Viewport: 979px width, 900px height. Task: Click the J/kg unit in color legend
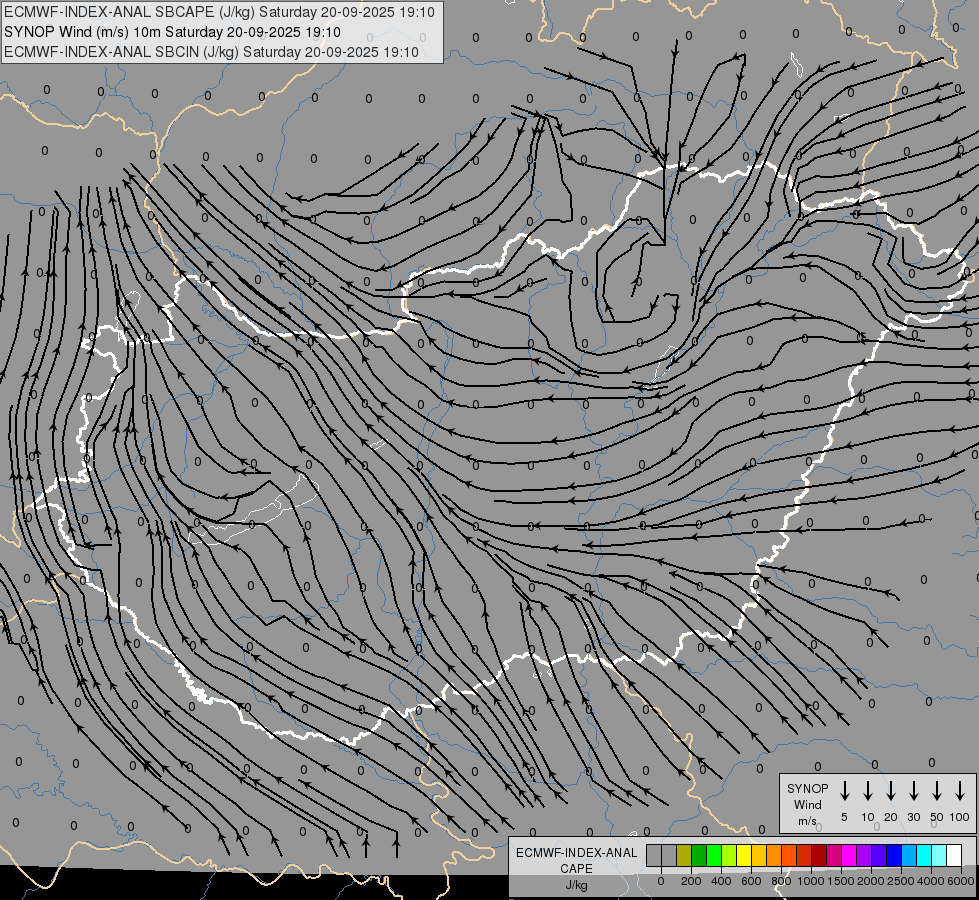[576, 885]
